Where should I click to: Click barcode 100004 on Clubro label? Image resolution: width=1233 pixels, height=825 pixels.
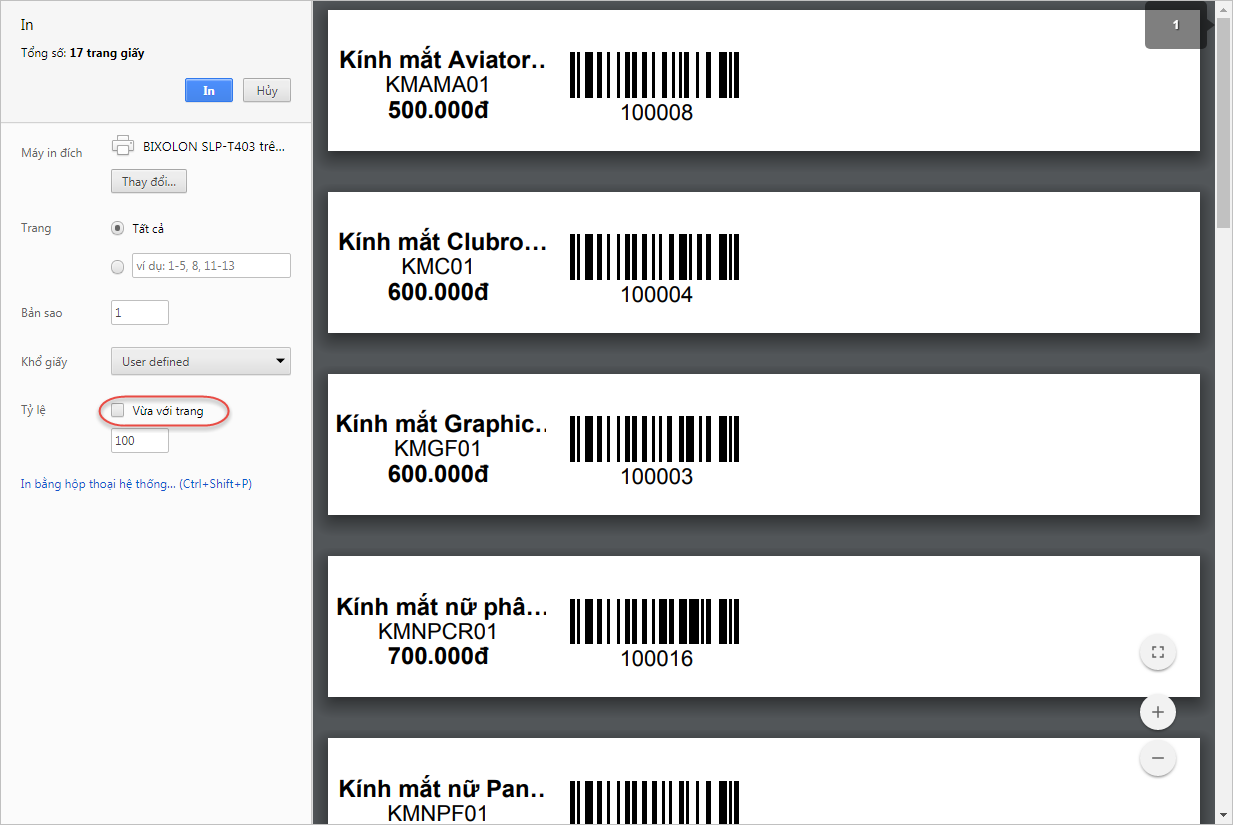655,257
